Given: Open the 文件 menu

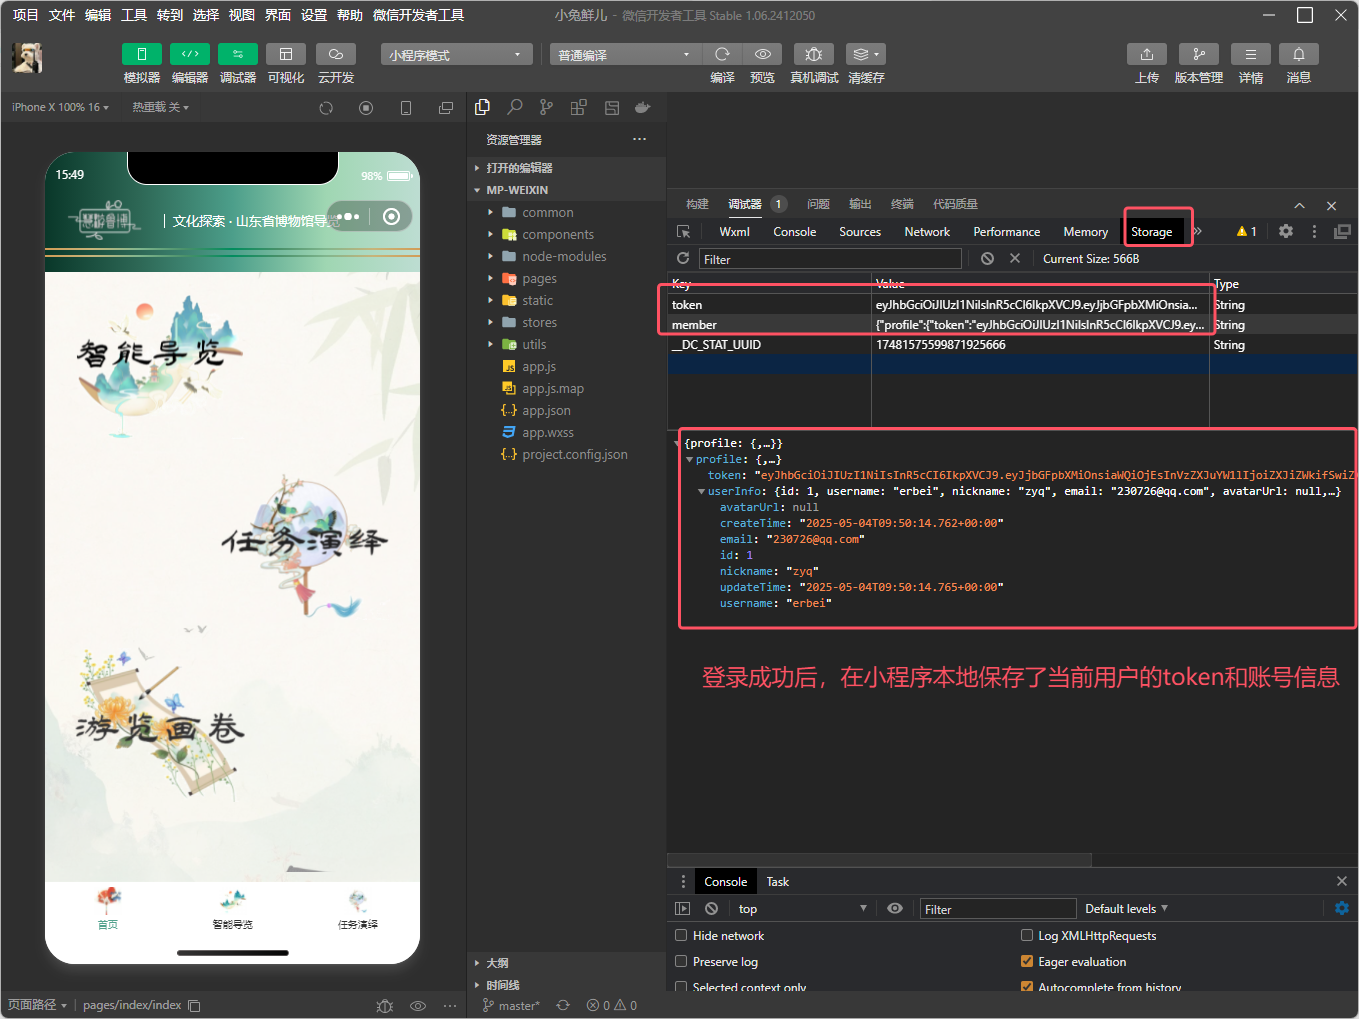Looking at the screenshot, I should pyautogui.click(x=62, y=15).
